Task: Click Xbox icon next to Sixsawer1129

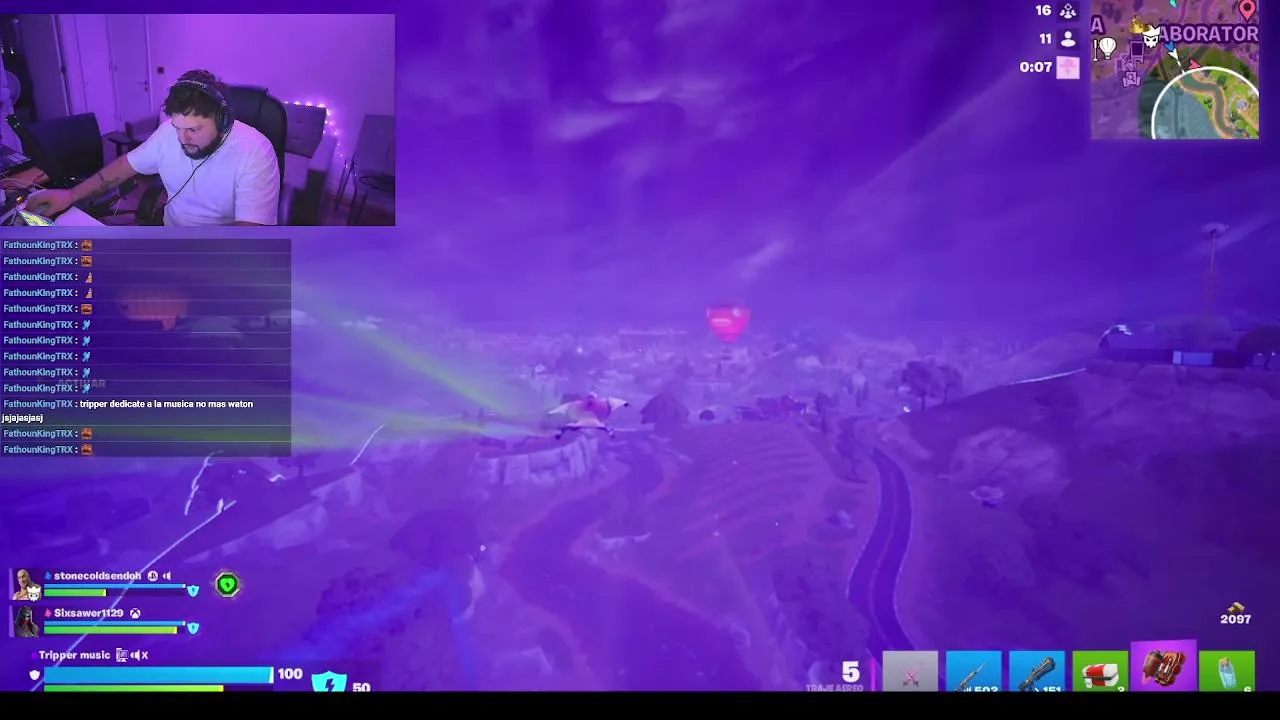Action: coord(135,613)
